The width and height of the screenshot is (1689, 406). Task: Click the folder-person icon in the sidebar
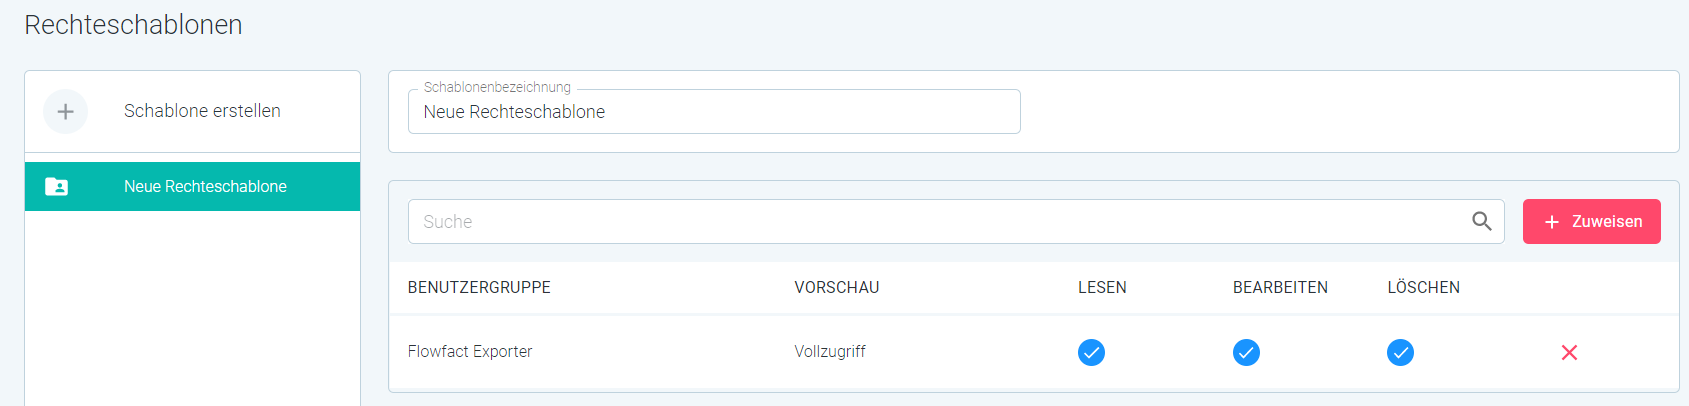pyautogui.click(x=57, y=187)
